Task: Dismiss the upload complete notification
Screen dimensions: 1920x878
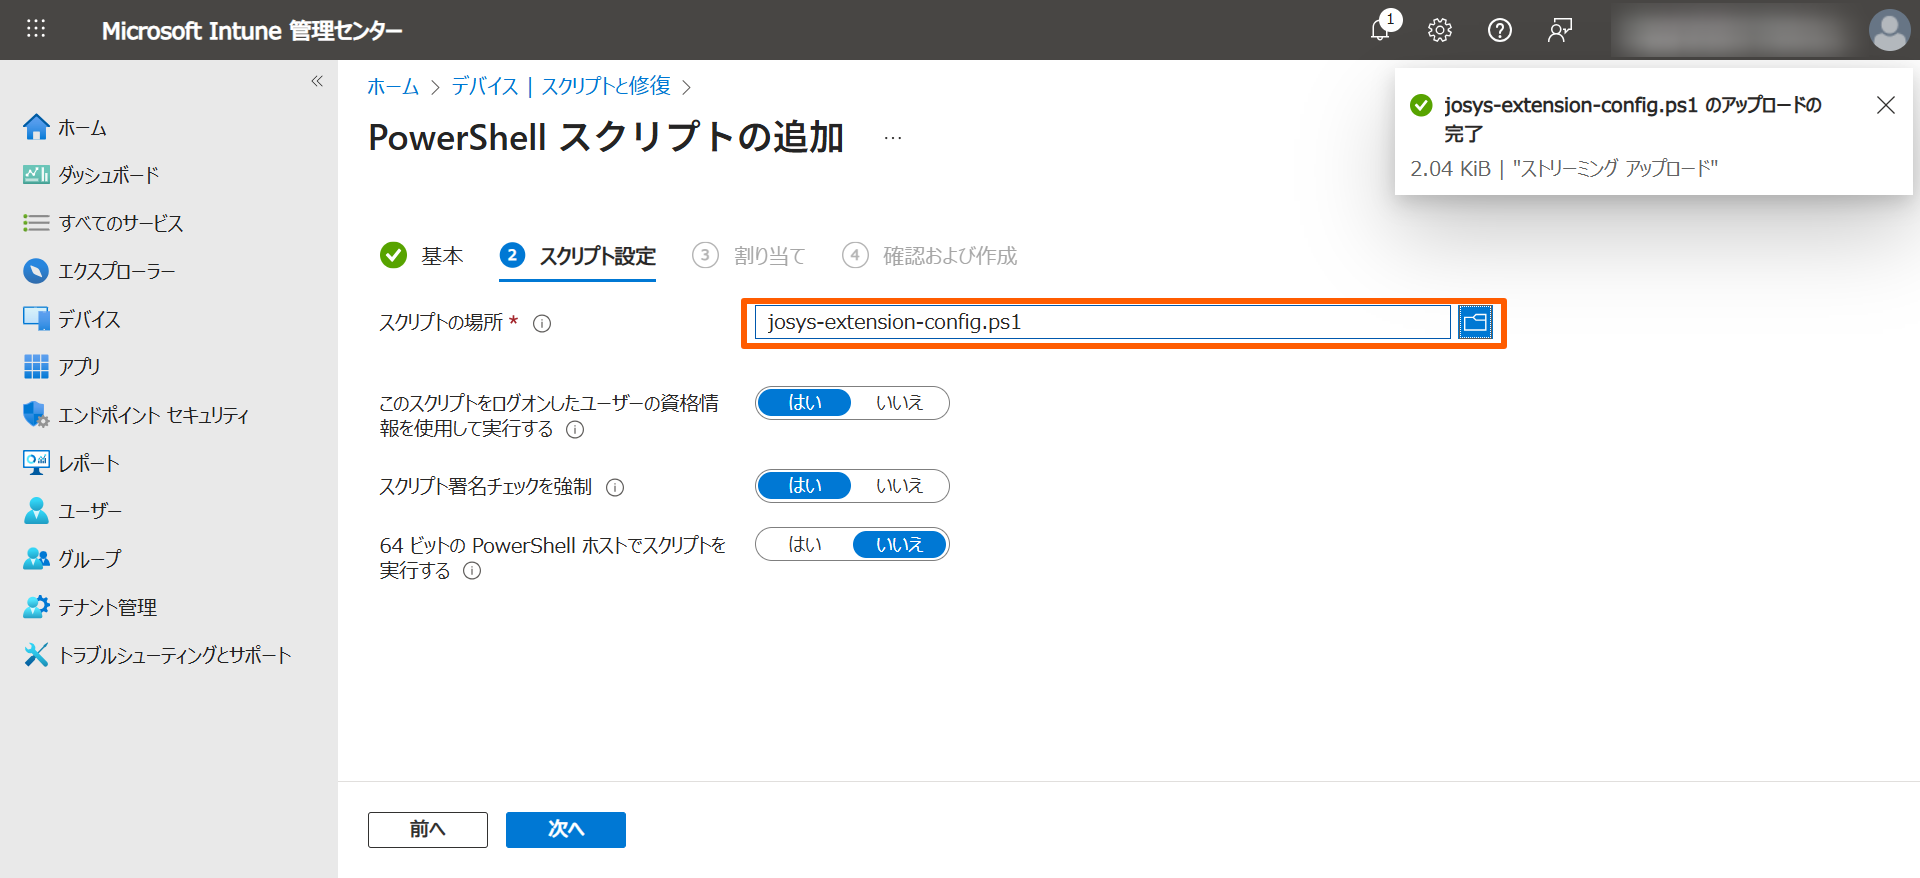Action: pyautogui.click(x=1885, y=105)
